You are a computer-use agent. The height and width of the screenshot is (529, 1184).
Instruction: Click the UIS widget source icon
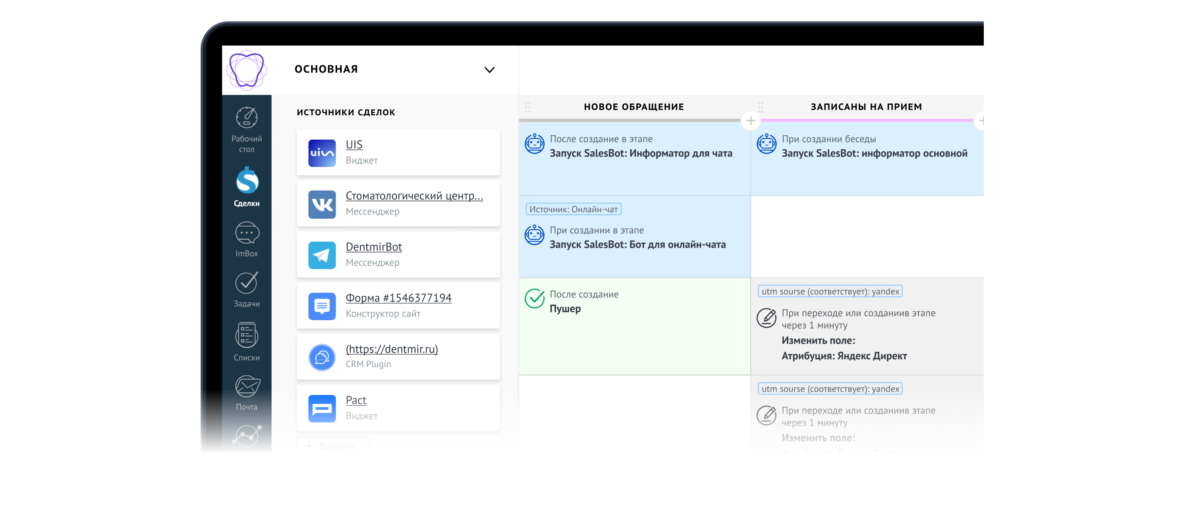tap(322, 153)
